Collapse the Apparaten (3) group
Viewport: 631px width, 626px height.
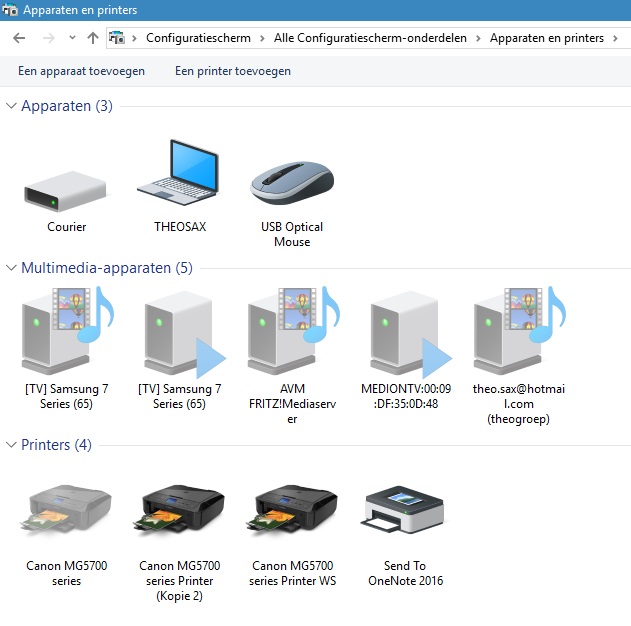click(x=11, y=106)
